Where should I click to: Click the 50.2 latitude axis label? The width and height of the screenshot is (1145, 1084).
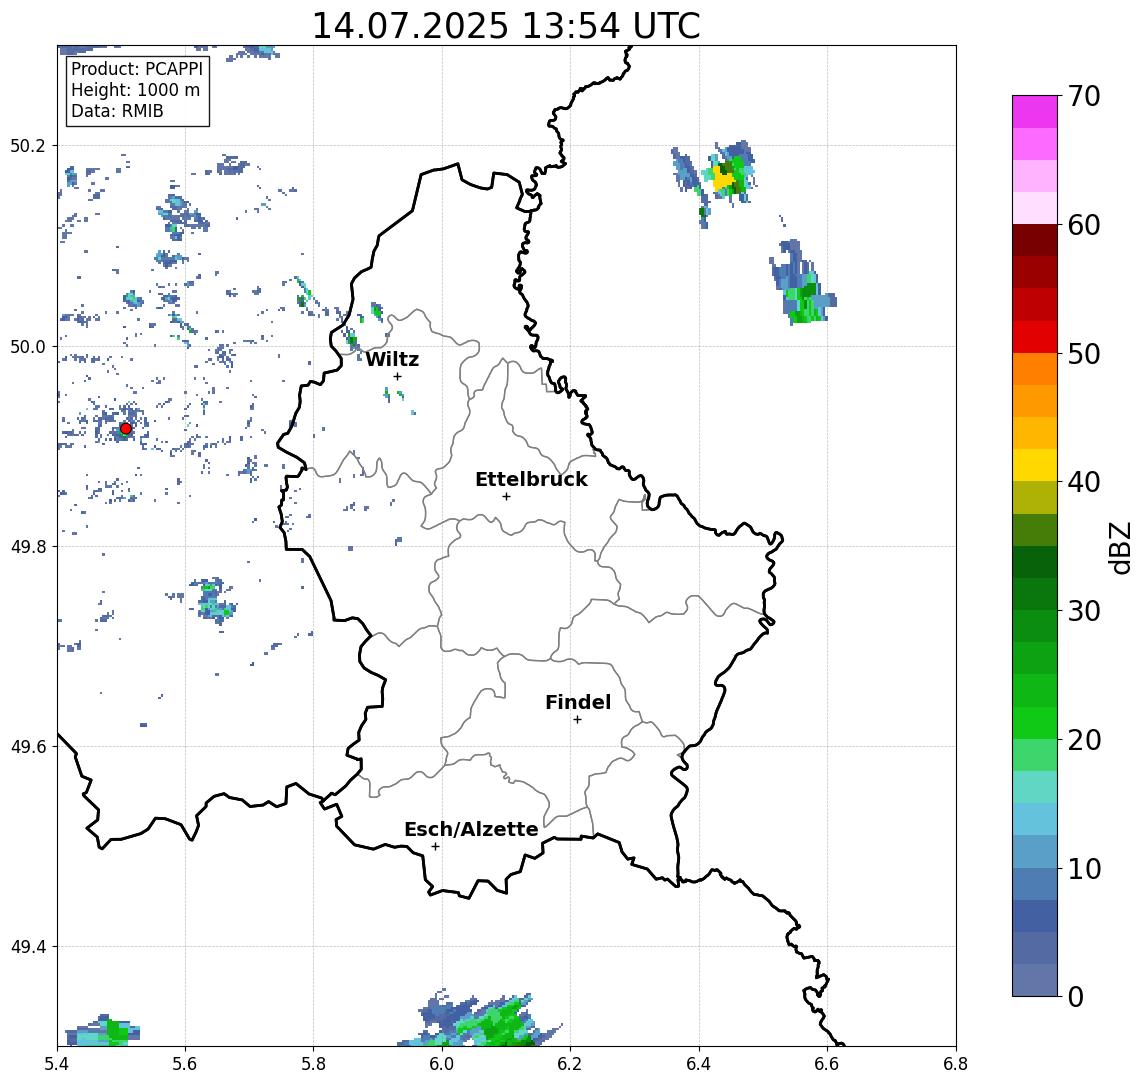28,145
